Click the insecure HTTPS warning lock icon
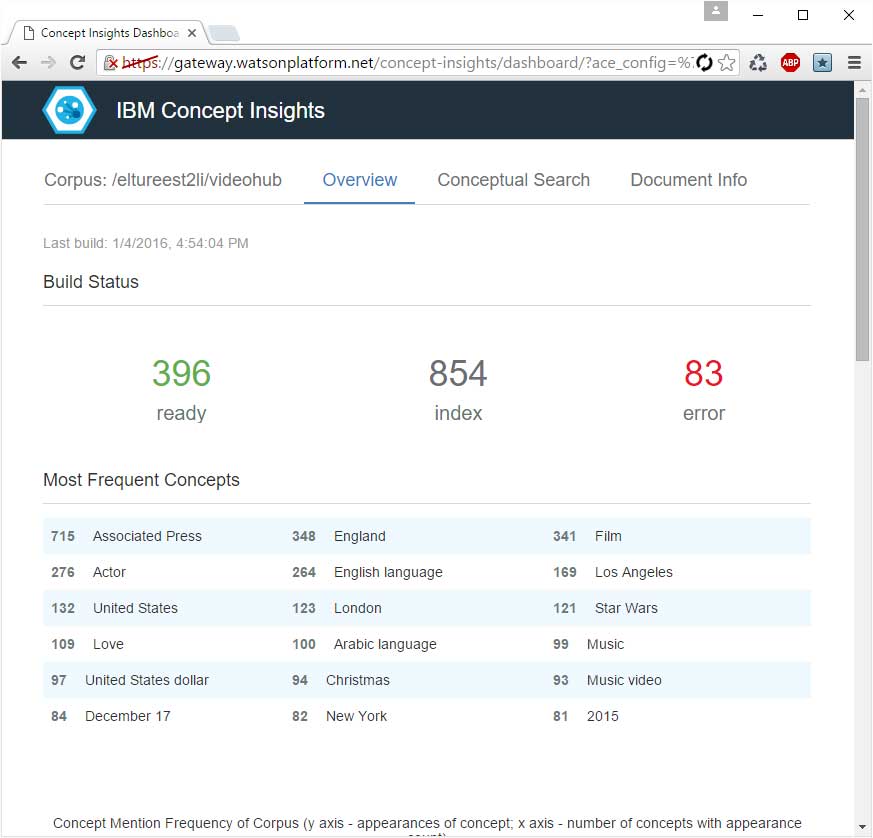The height and width of the screenshot is (838, 873). point(111,62)
